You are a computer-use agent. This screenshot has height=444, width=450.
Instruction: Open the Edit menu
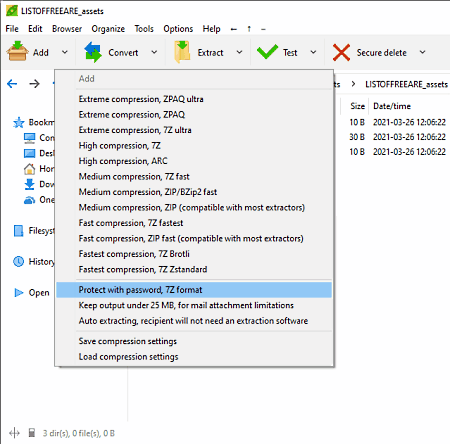[x=35, y=29]
